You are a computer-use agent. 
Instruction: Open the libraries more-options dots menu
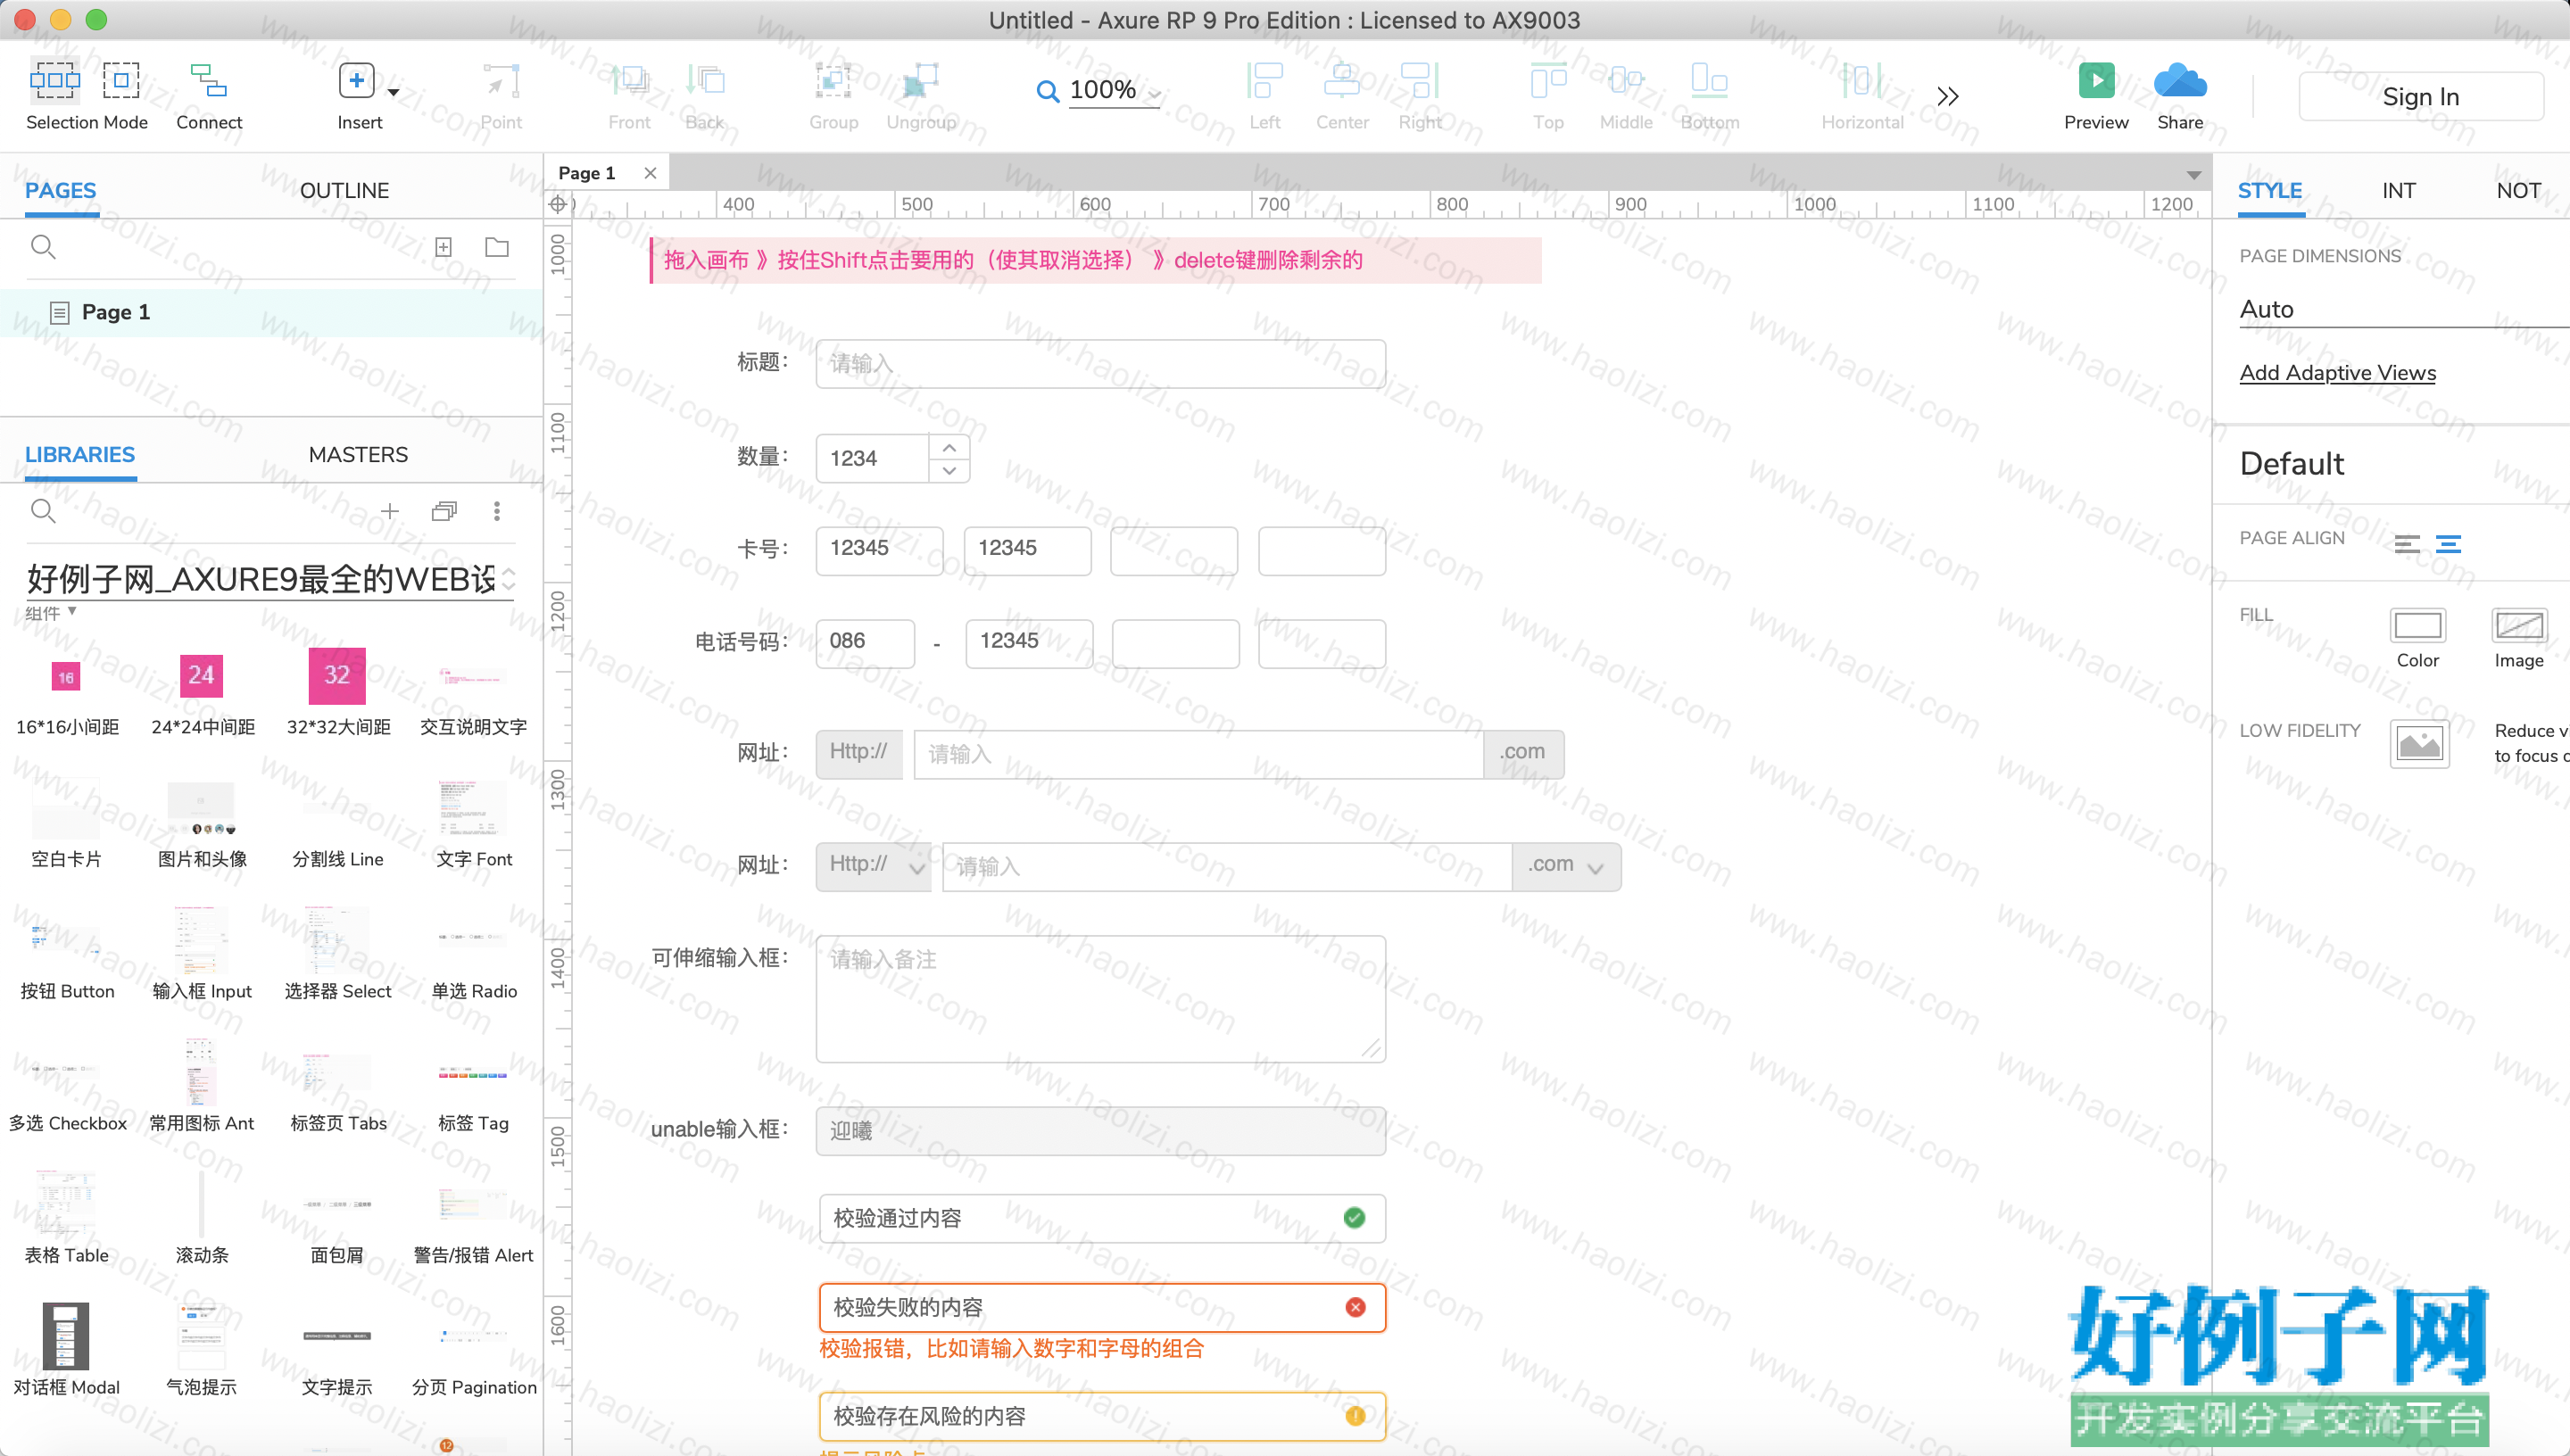coord(497,511)
